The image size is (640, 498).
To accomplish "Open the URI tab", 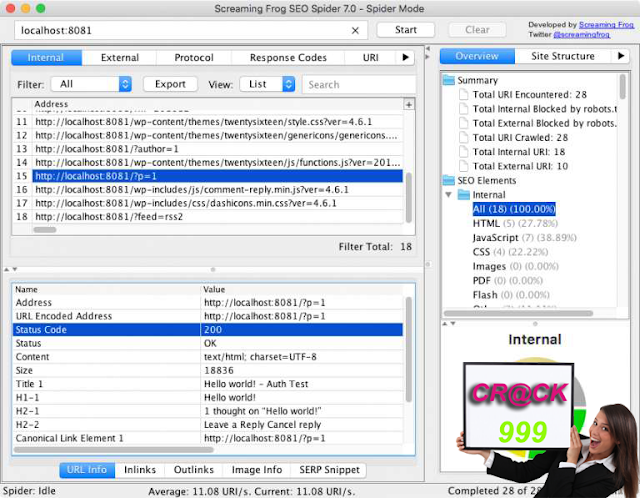I will point(371,58).
